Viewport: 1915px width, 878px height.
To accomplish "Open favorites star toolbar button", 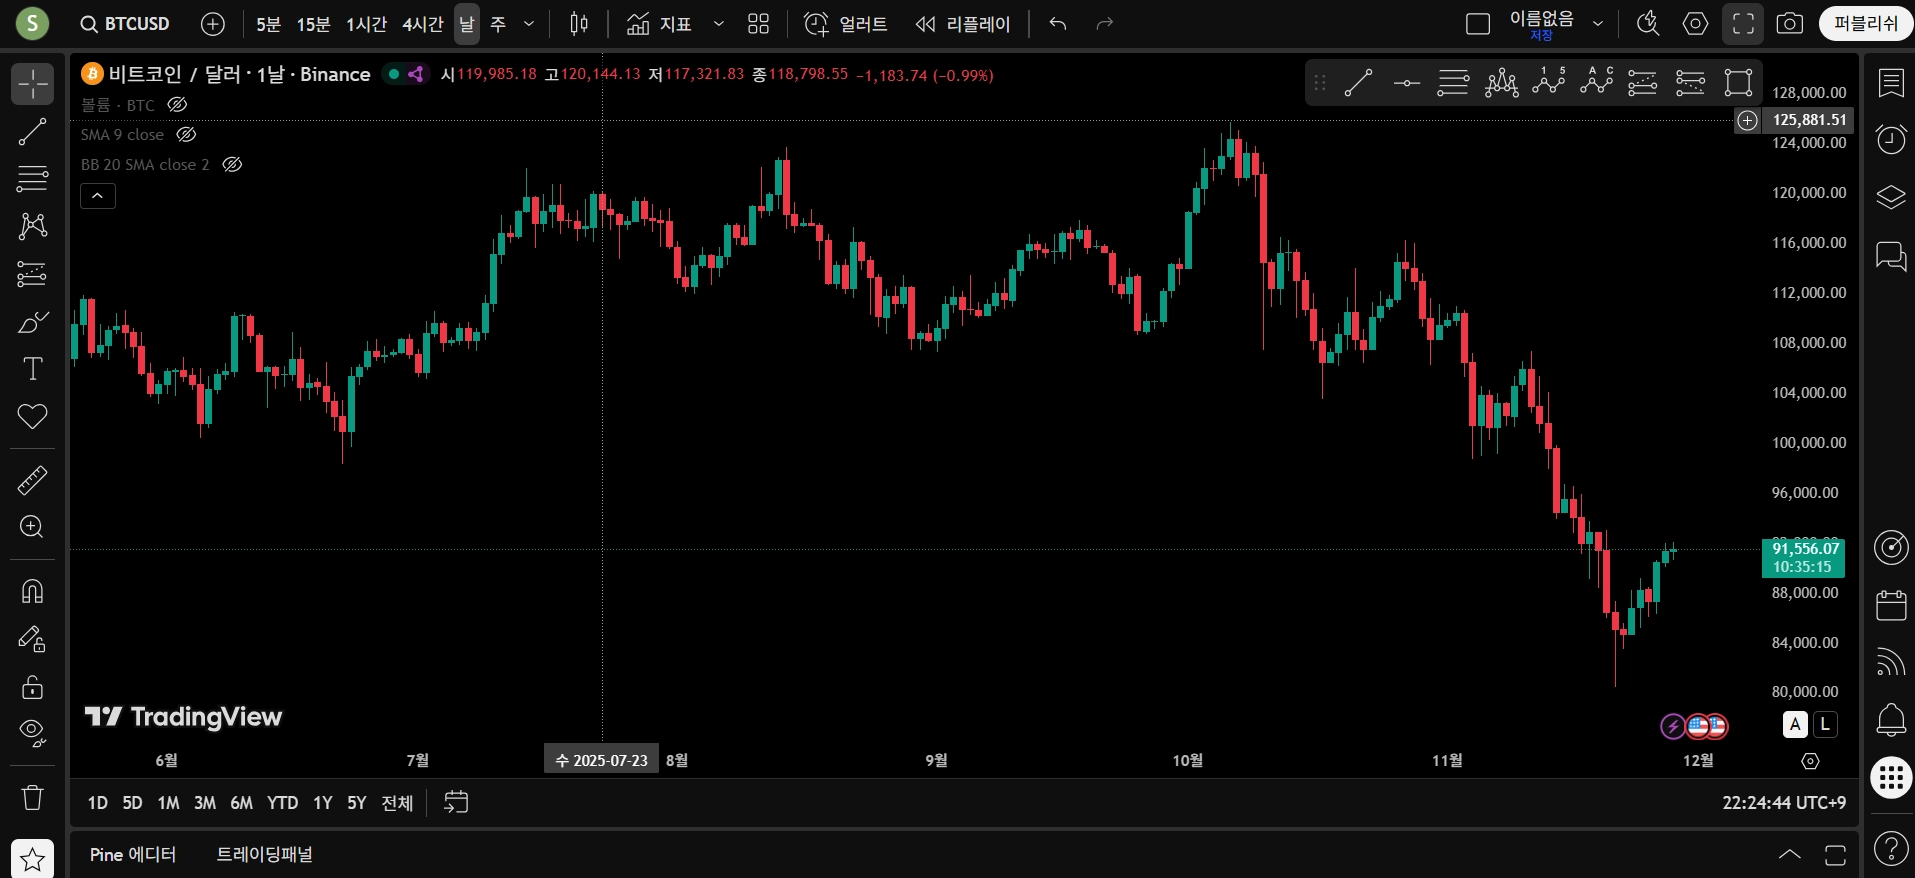I will pyautogui.click(x=32, y=859).
